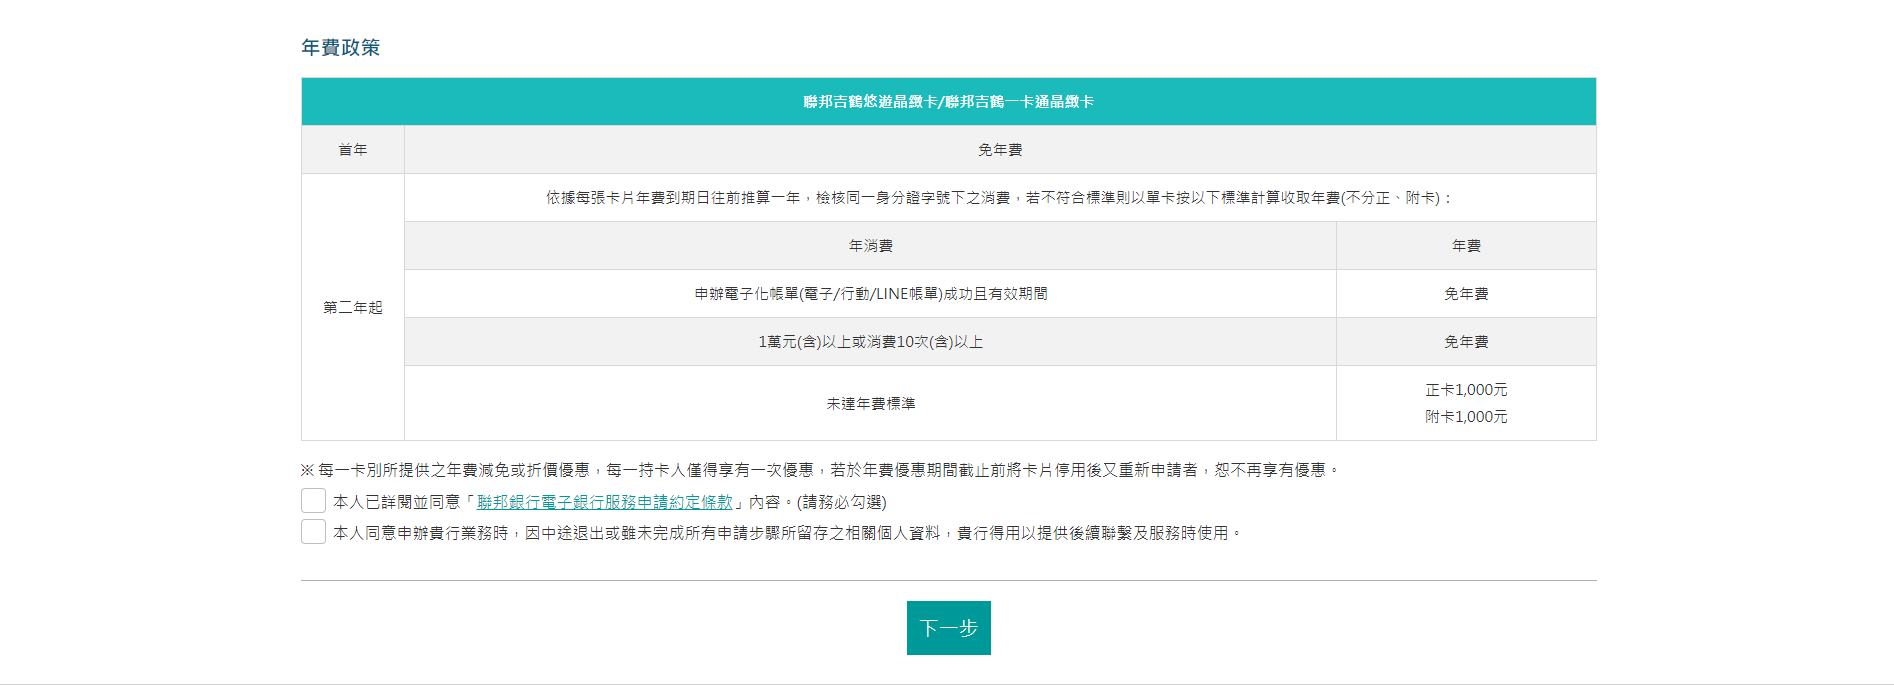Open the 聯邦銀行電子銀行服務申請約定條款 link

[605, 502]
